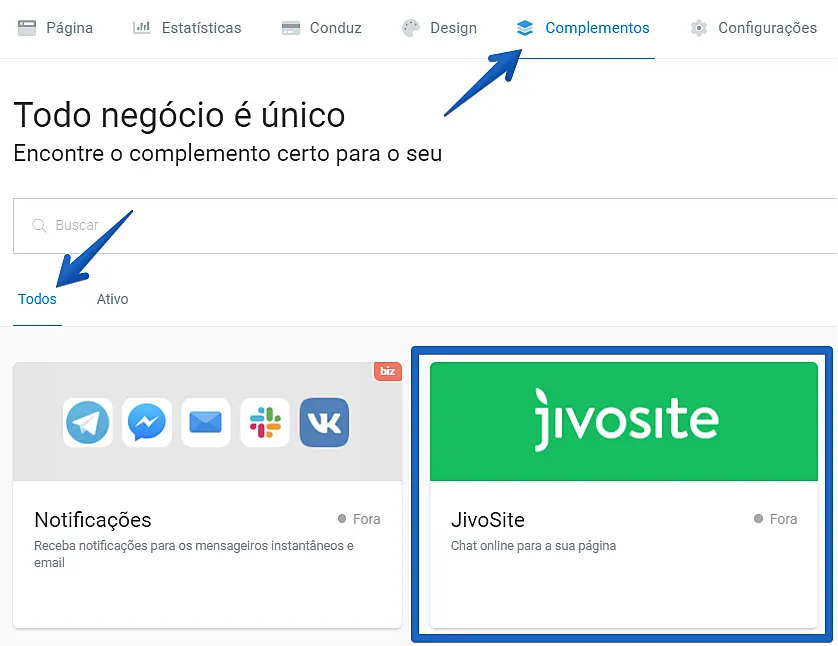The image size is (838, 646).
Task: Click the Slack icon in Notificações
Action: [x=265, y=422]
